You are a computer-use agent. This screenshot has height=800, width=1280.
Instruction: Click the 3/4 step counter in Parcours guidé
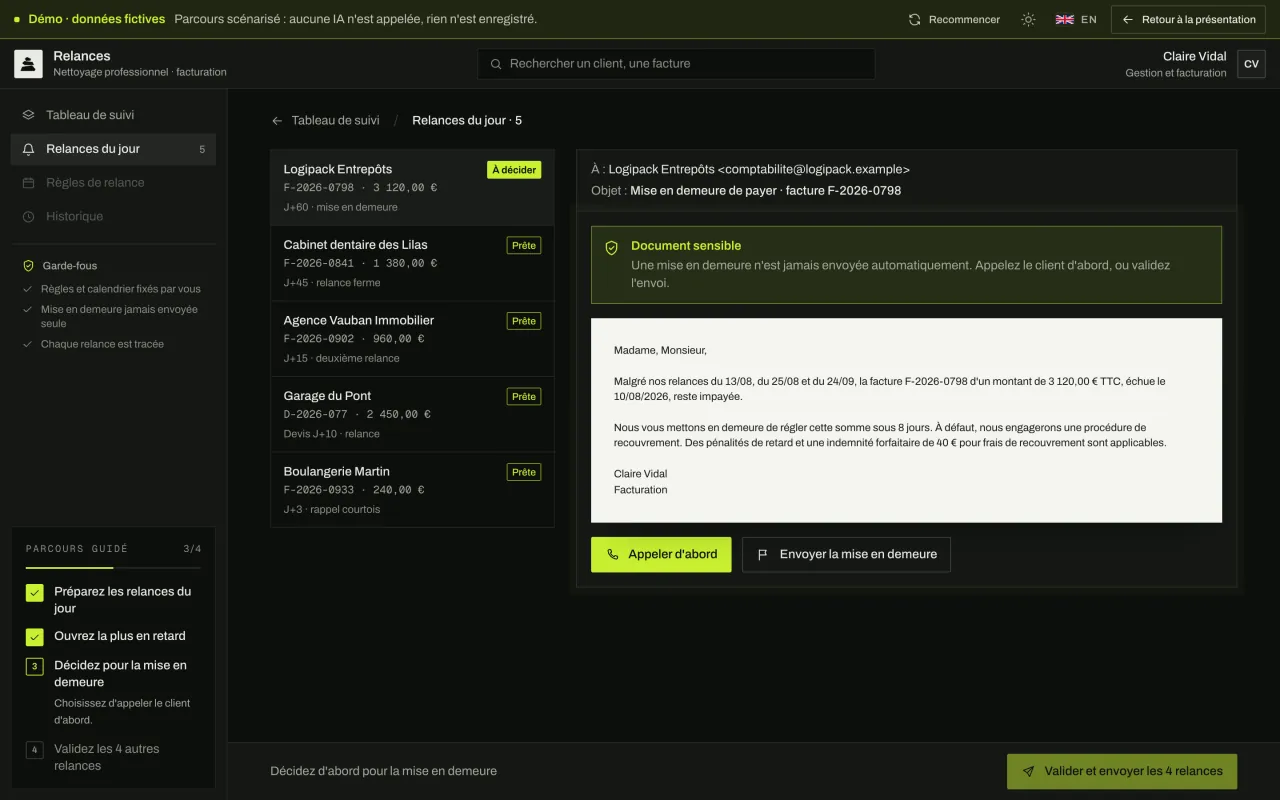click(192, 549)
